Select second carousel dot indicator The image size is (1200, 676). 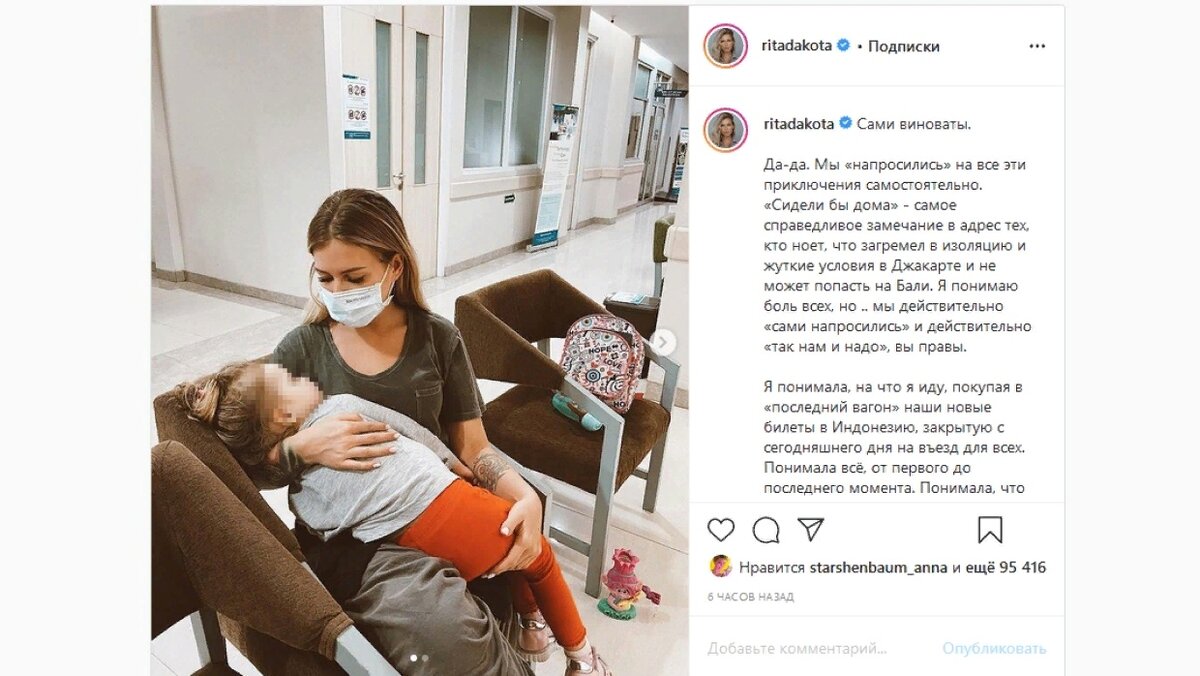[x=425, y=658]
